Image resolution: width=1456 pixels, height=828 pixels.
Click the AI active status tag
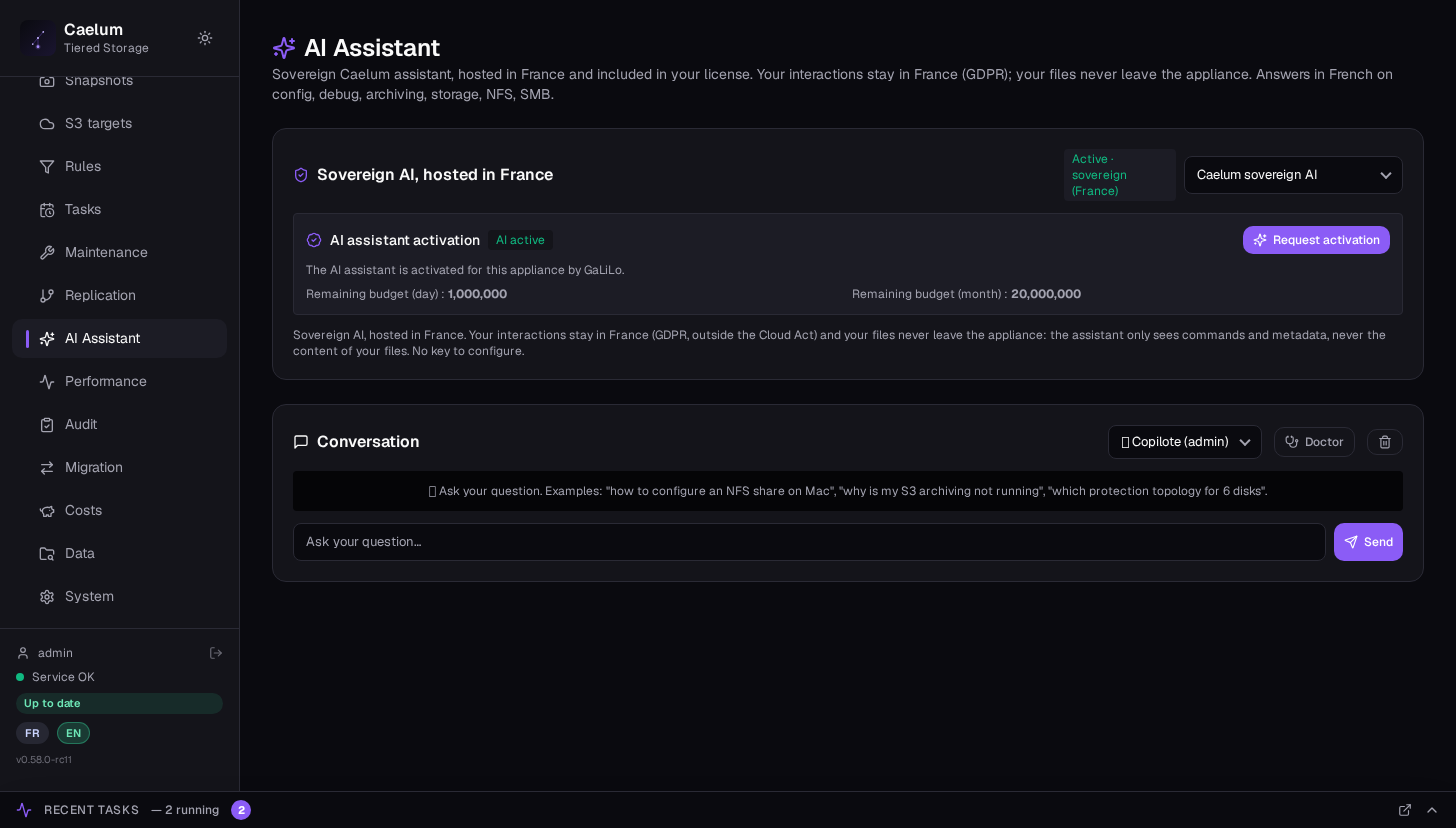[520, 240]
